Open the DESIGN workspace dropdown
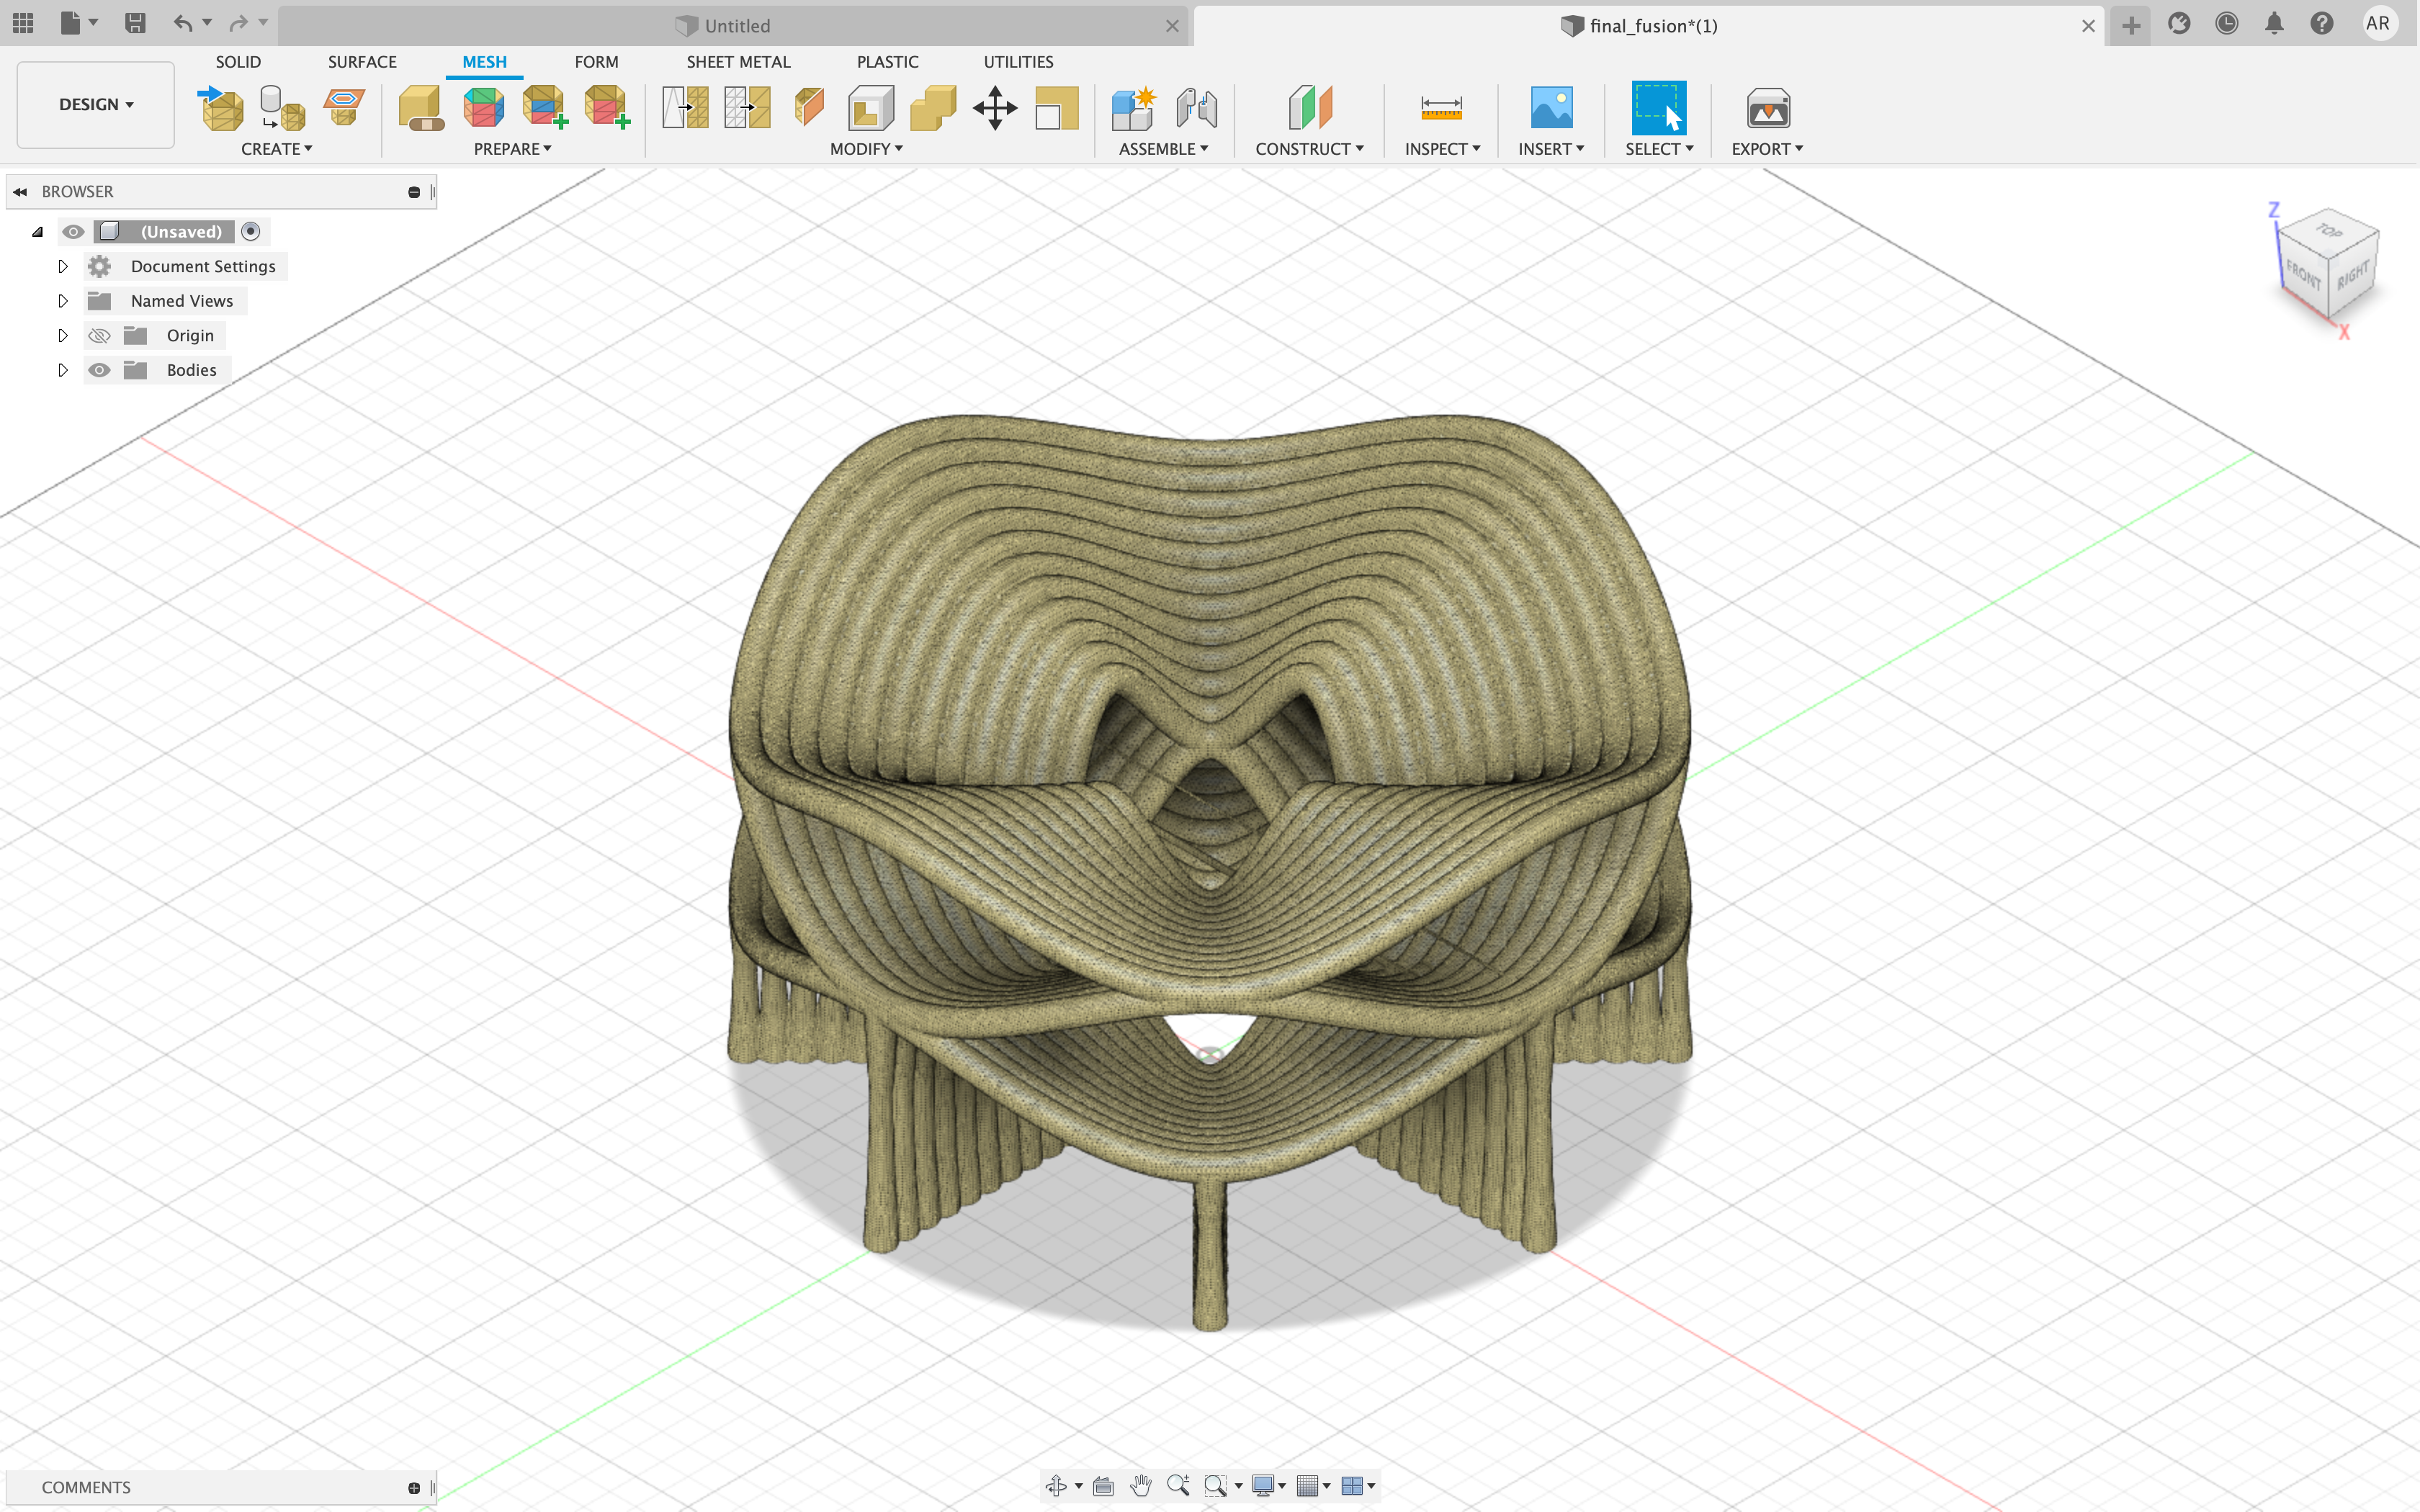Image resolution: width=2420 pixels, height=1512 pixels. click(96, 105)
